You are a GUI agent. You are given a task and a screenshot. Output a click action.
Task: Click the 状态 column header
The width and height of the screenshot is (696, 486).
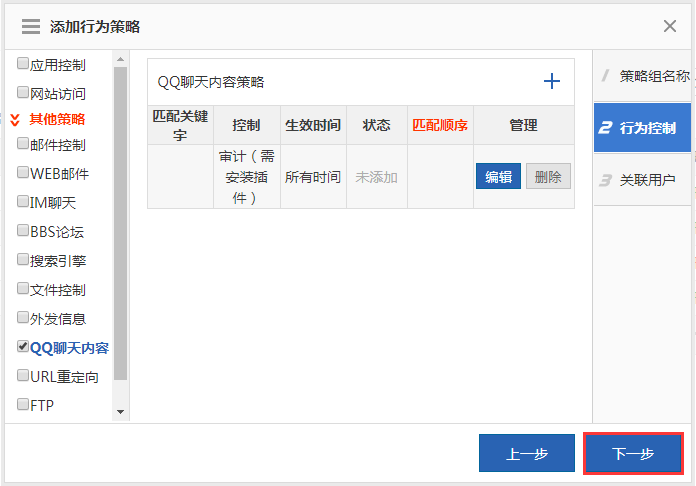pos(377,126)
